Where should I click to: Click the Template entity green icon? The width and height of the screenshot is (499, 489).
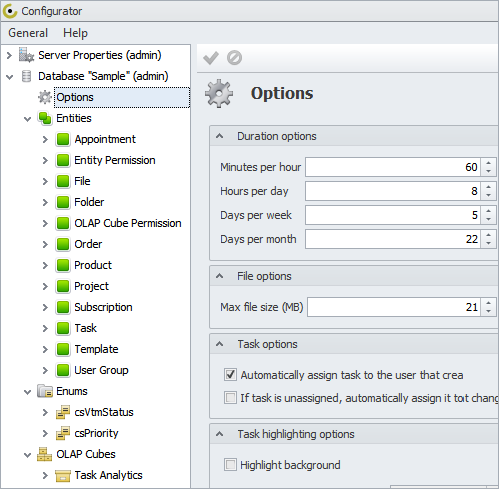pyautogui.click(x=63, y=349)
